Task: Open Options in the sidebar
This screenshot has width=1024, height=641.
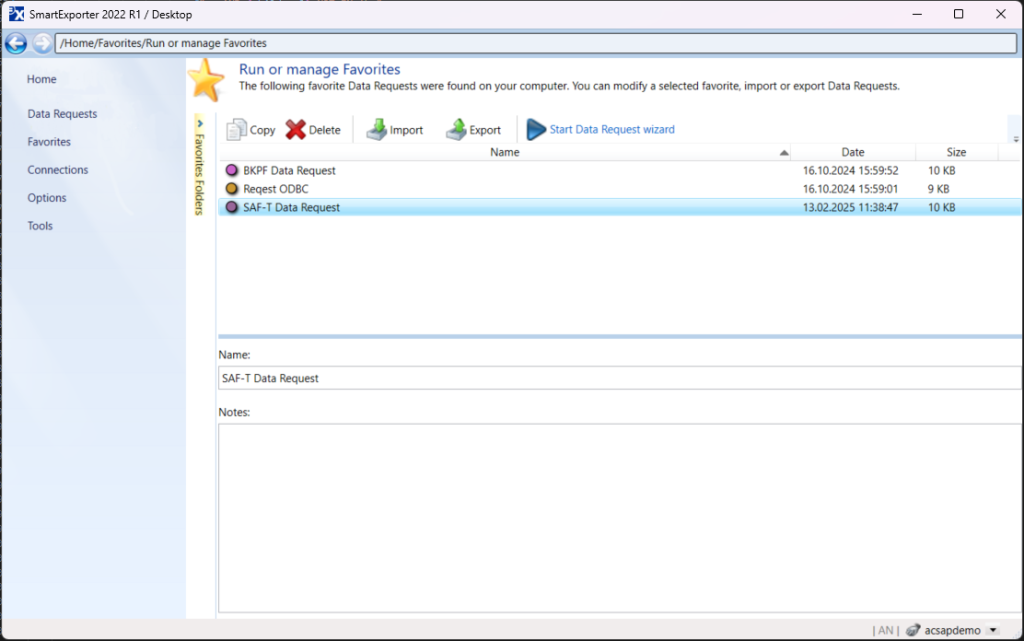Action: (x=46, y=198)
